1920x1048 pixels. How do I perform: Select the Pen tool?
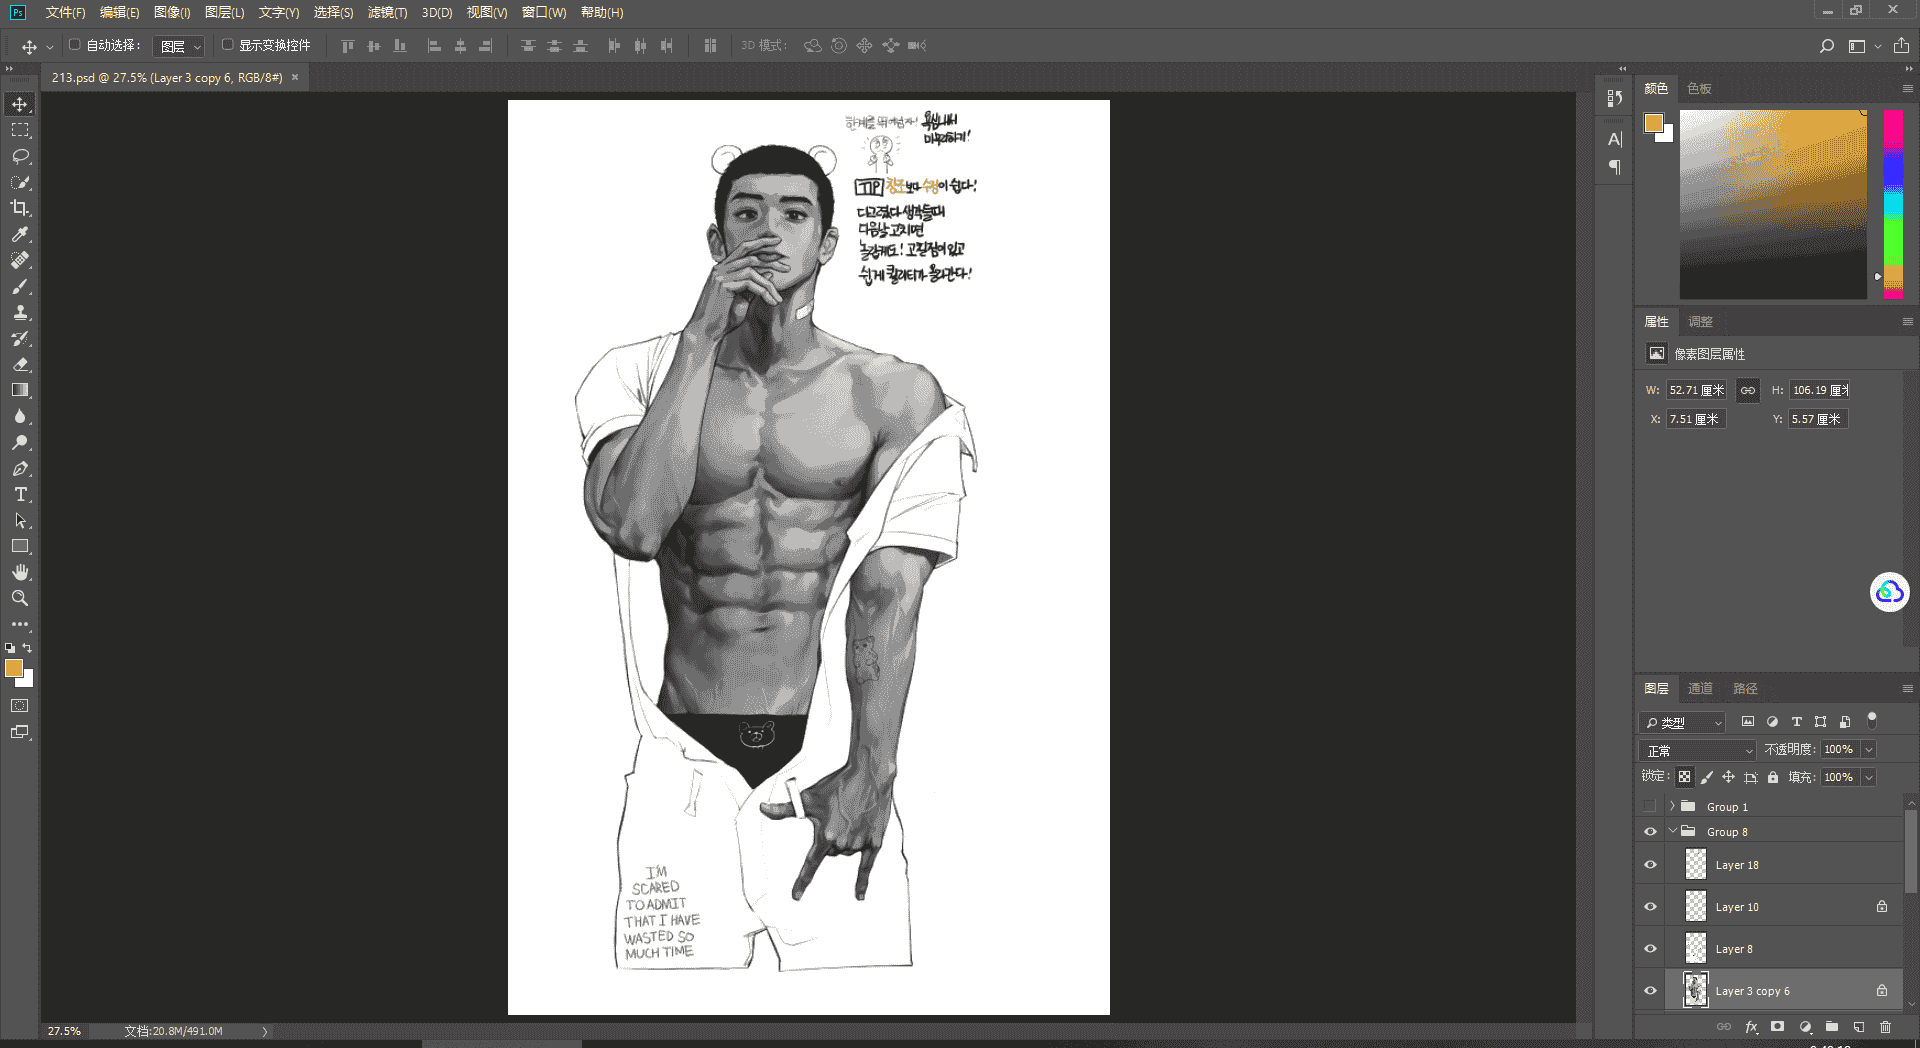click(20, 468)
